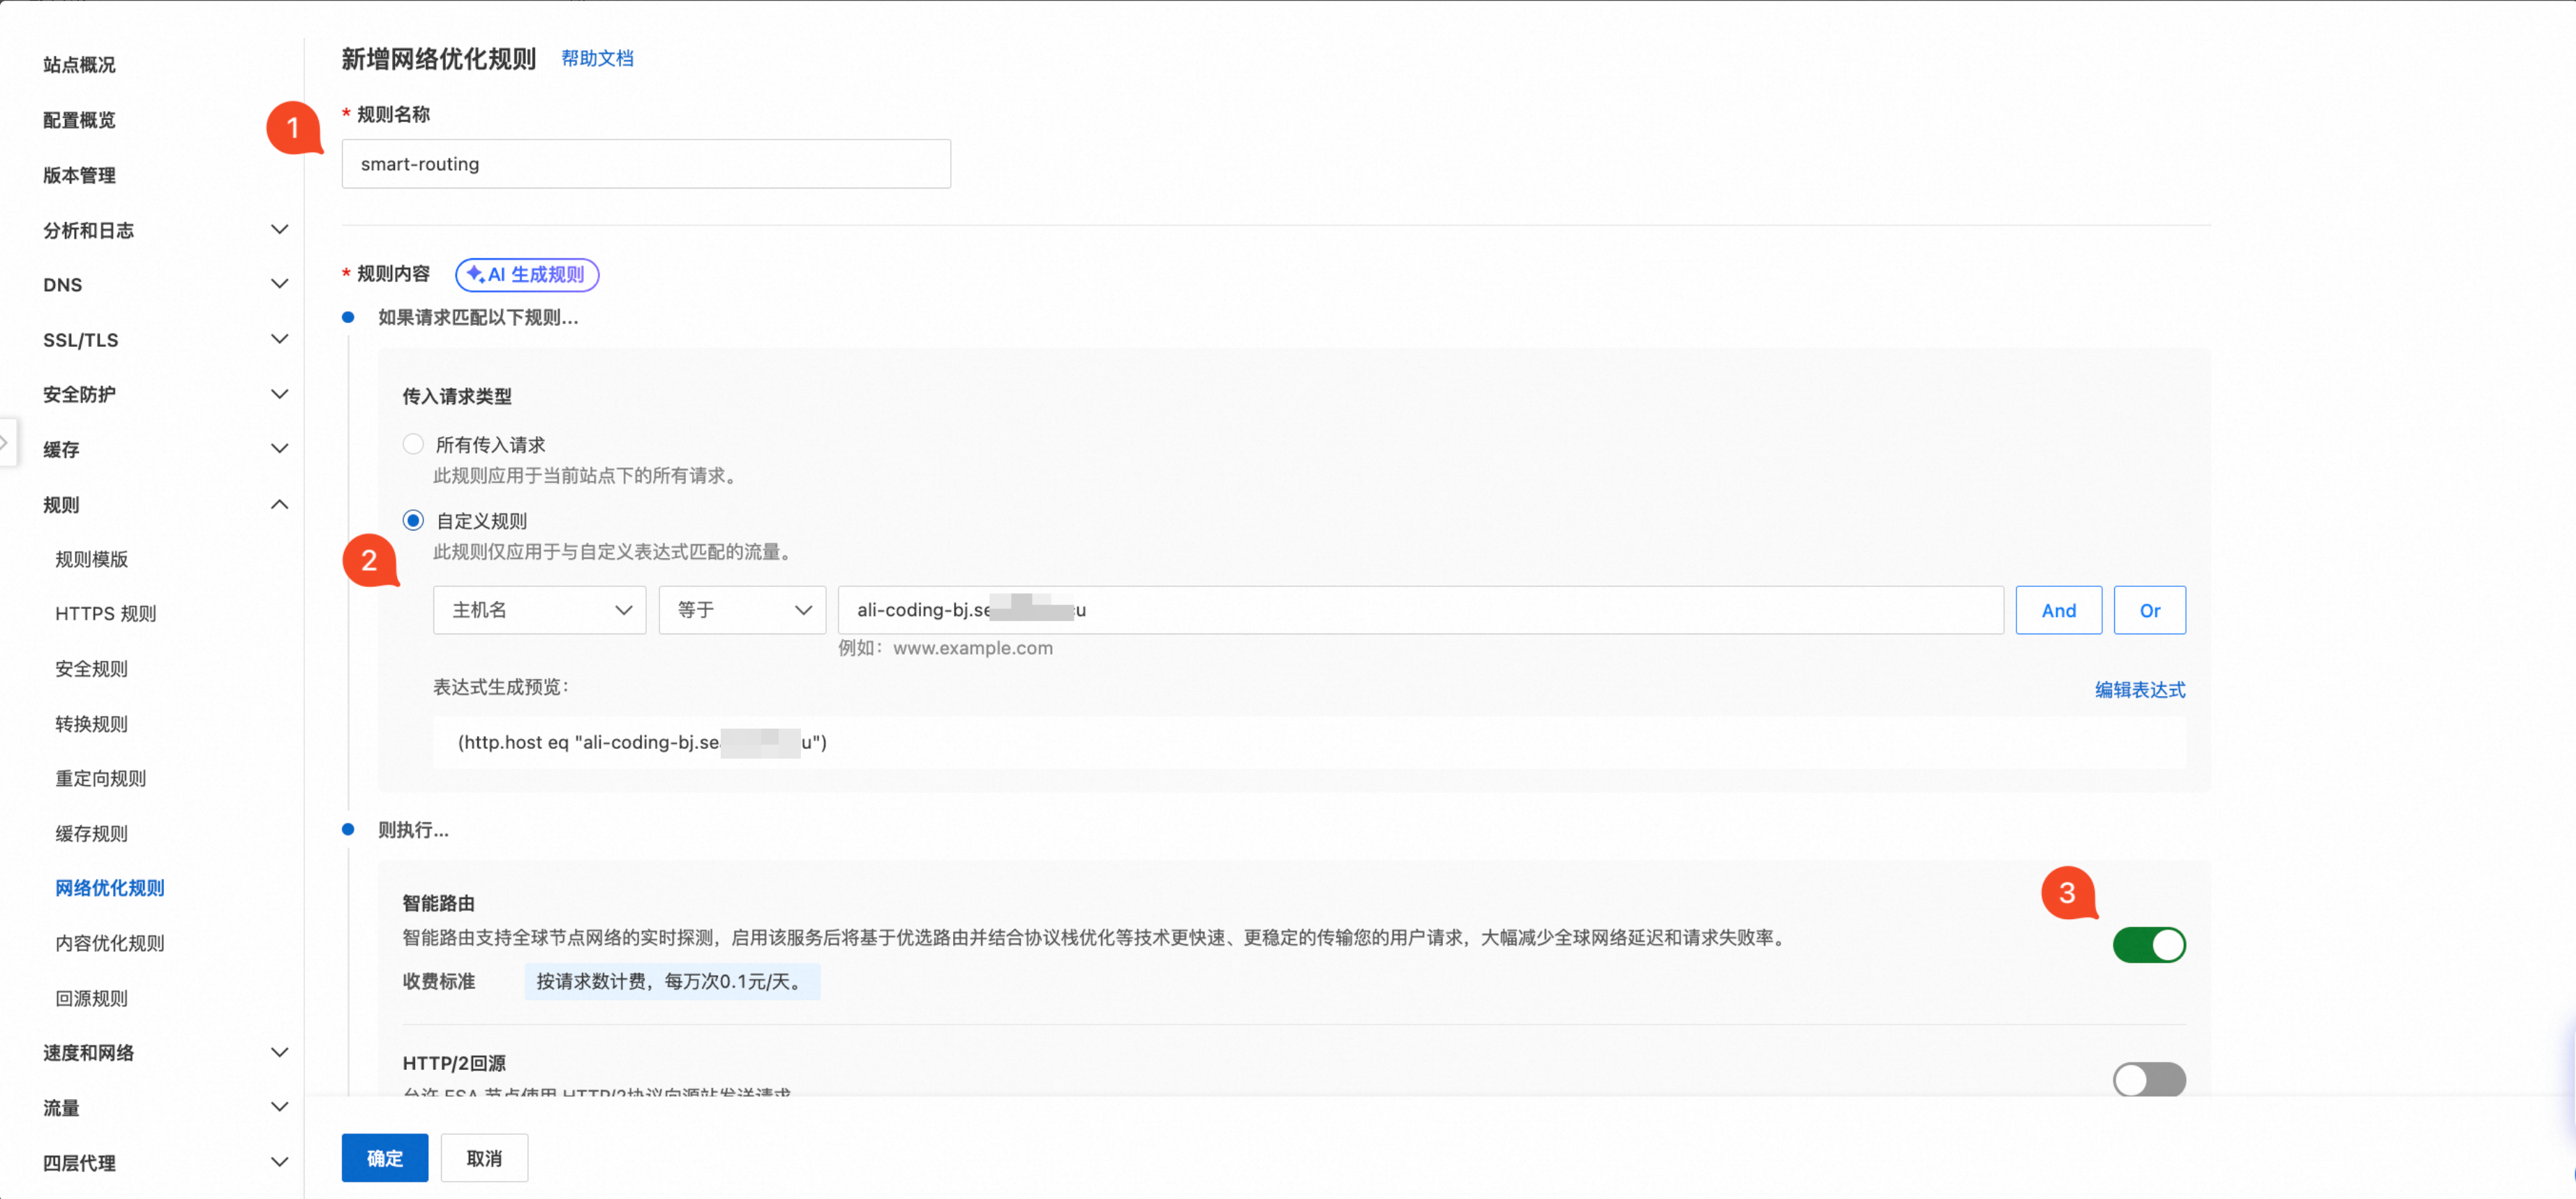Click the 规则名称 smart-routing input field

646,164
